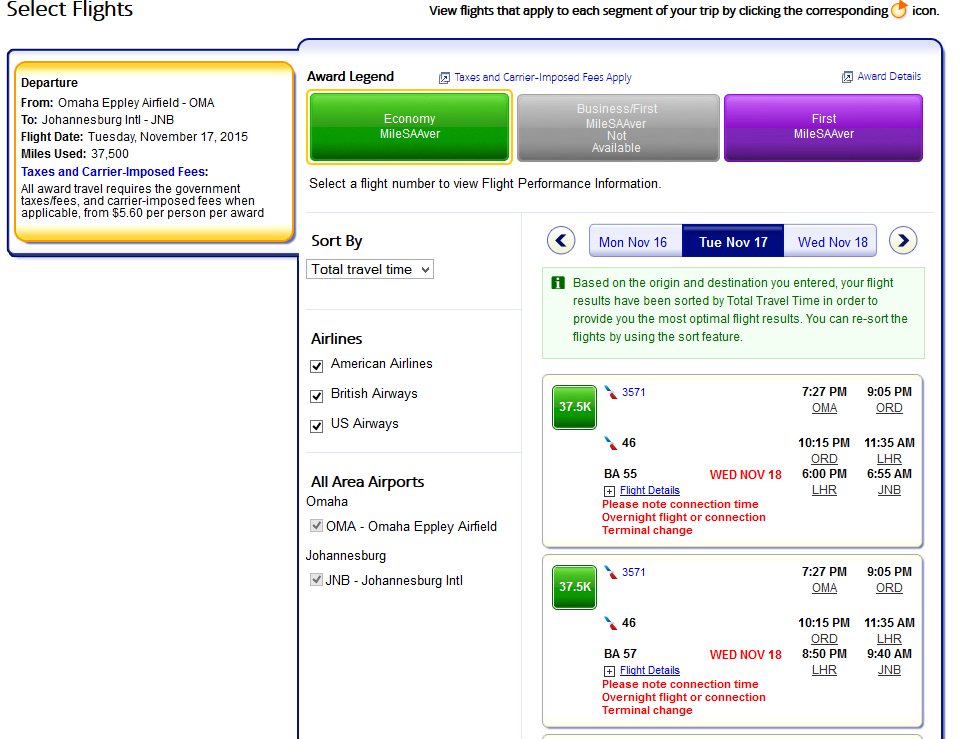The width and height of the screenshot is (968, 739).
Task: Open the Sort By dropdown
Action: click(x=370, y=269)
